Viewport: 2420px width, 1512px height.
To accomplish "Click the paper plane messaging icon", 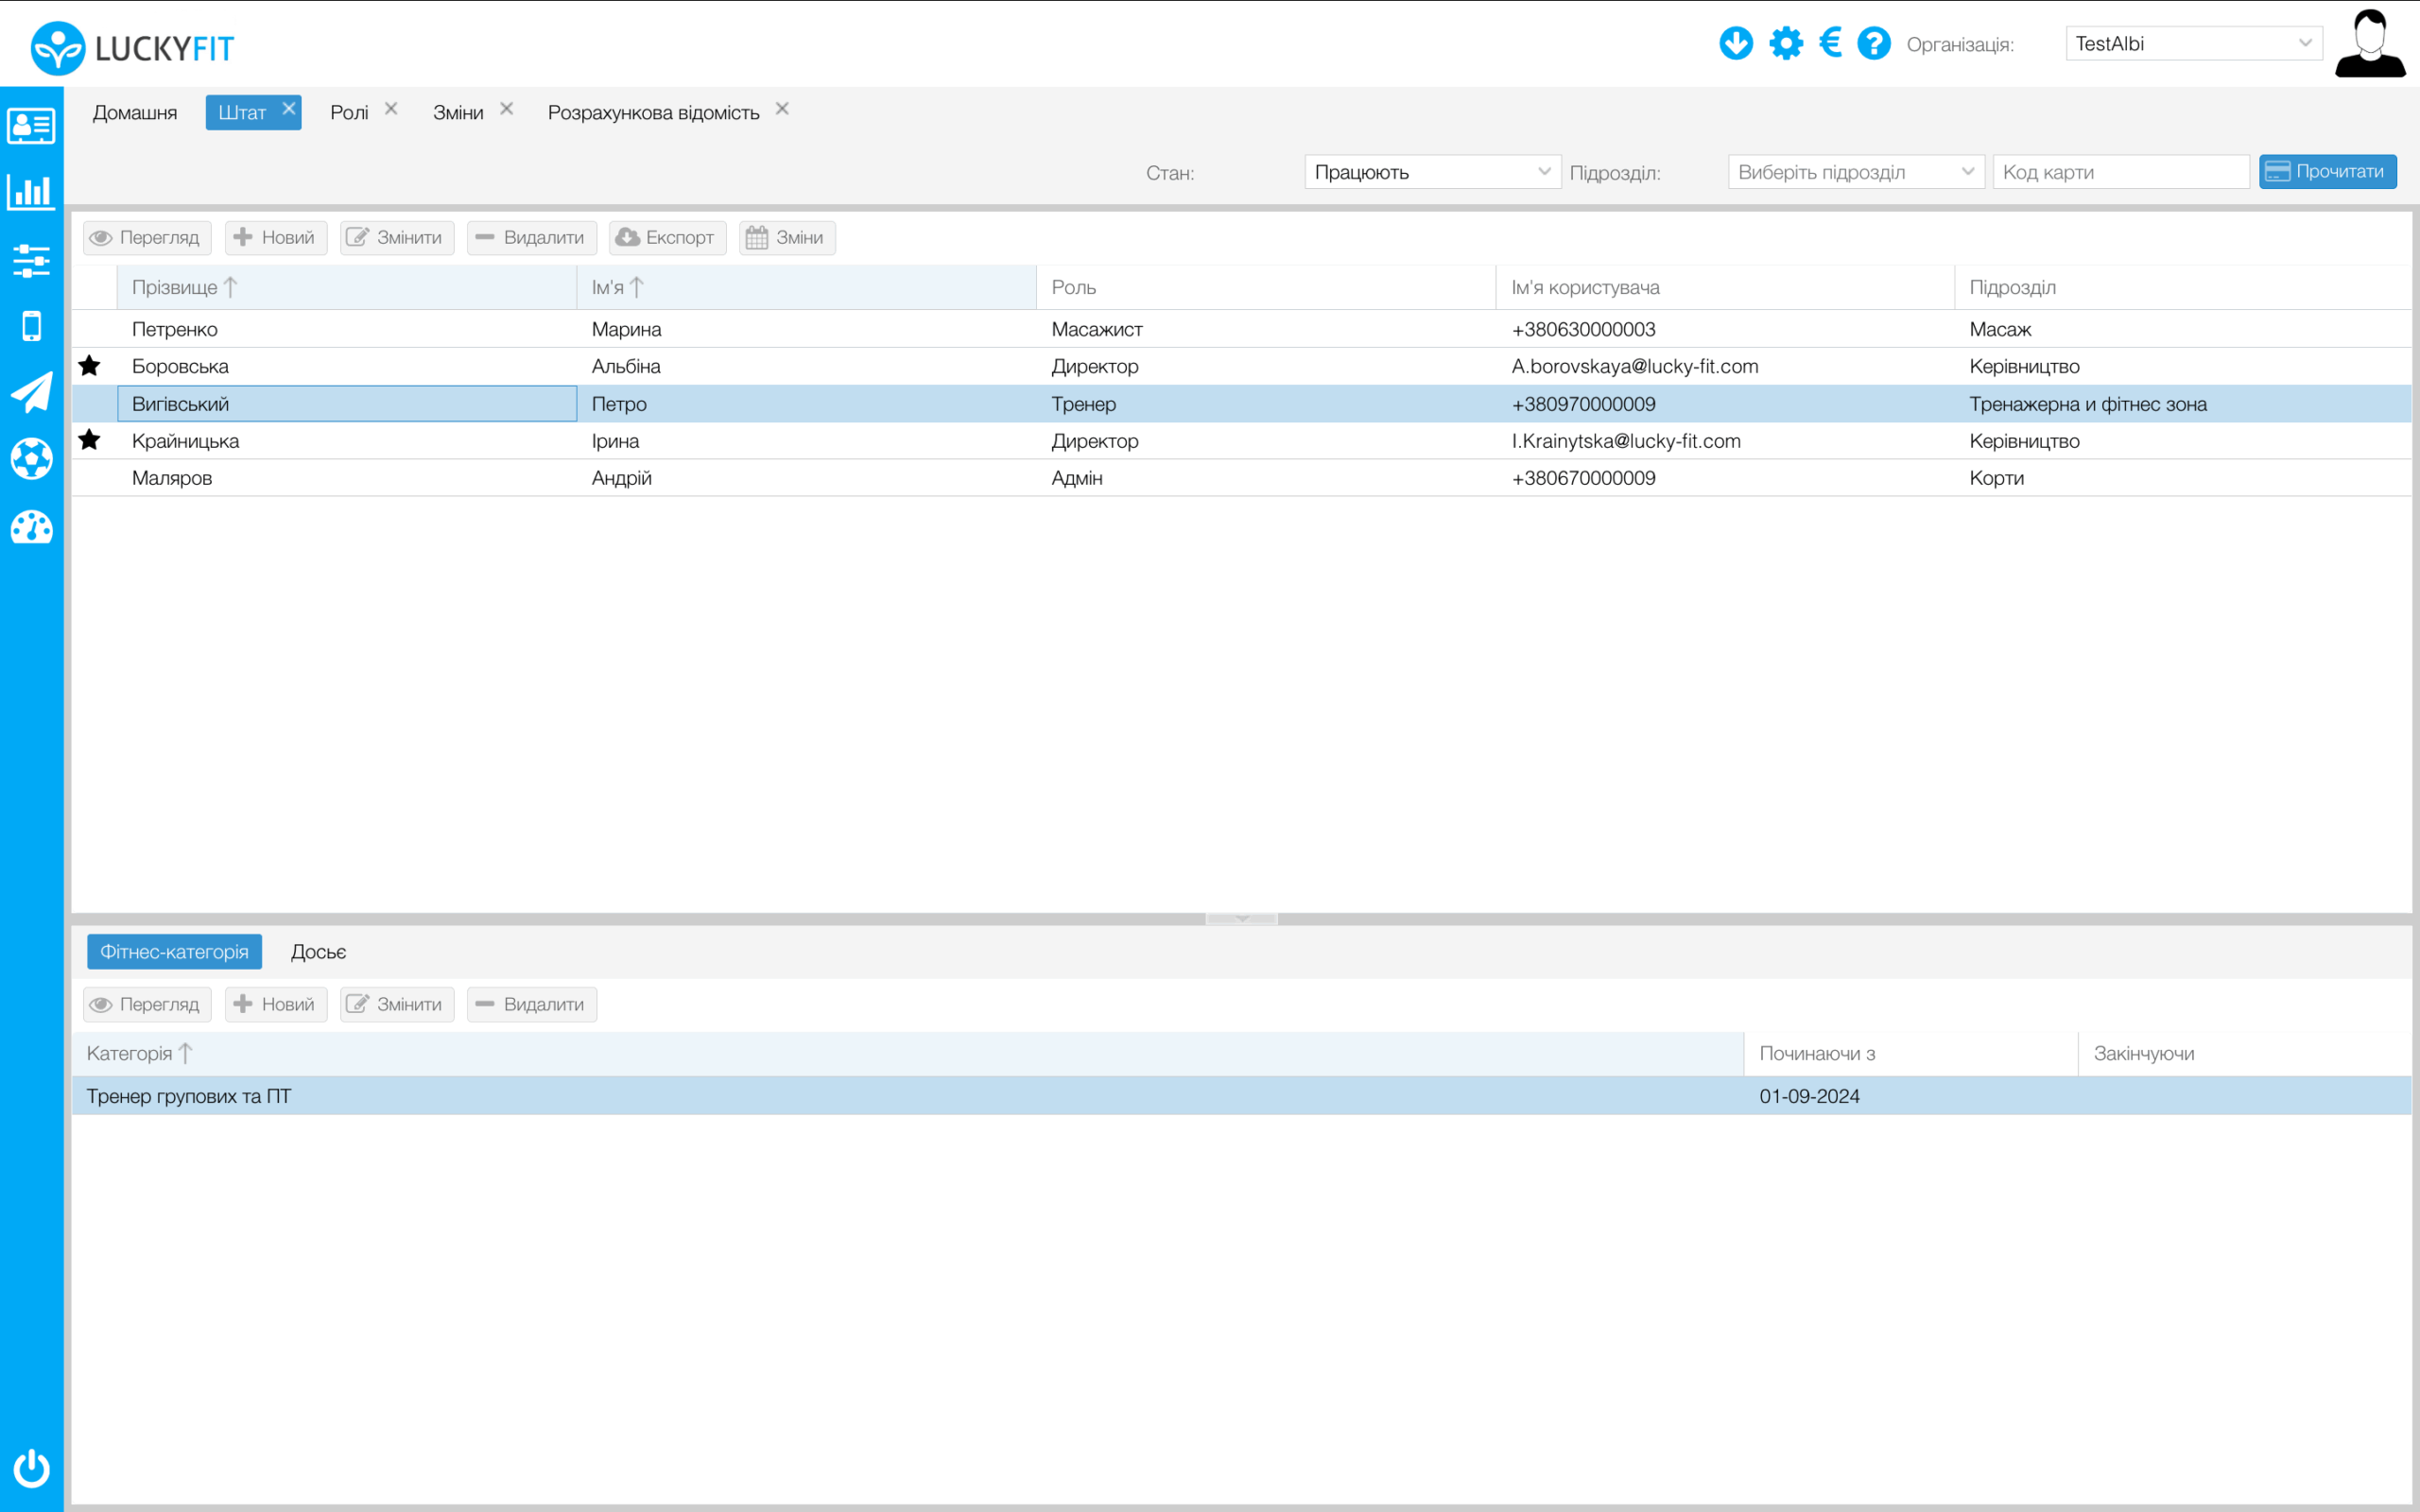I will tap(31, 392).
